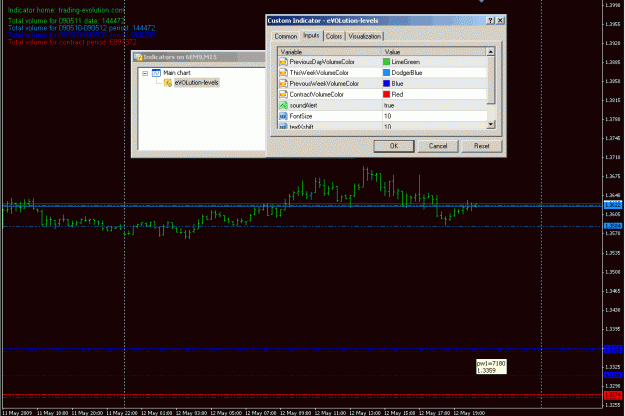The image size is (625, 416).
Task: Click the red price tag on the price axis
Action: (613, 395)
